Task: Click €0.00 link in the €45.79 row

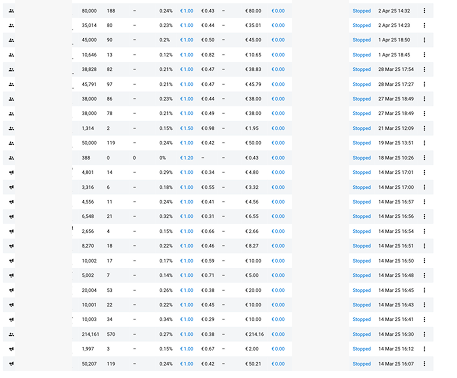Action: [x=278, y=84]
